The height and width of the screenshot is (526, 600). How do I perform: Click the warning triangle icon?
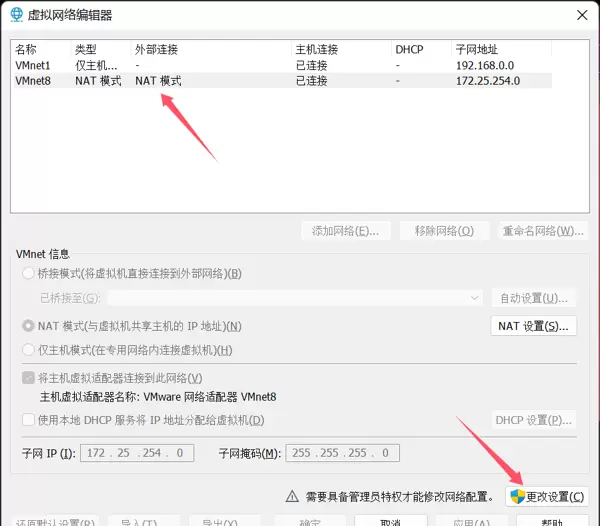[292, 496]
